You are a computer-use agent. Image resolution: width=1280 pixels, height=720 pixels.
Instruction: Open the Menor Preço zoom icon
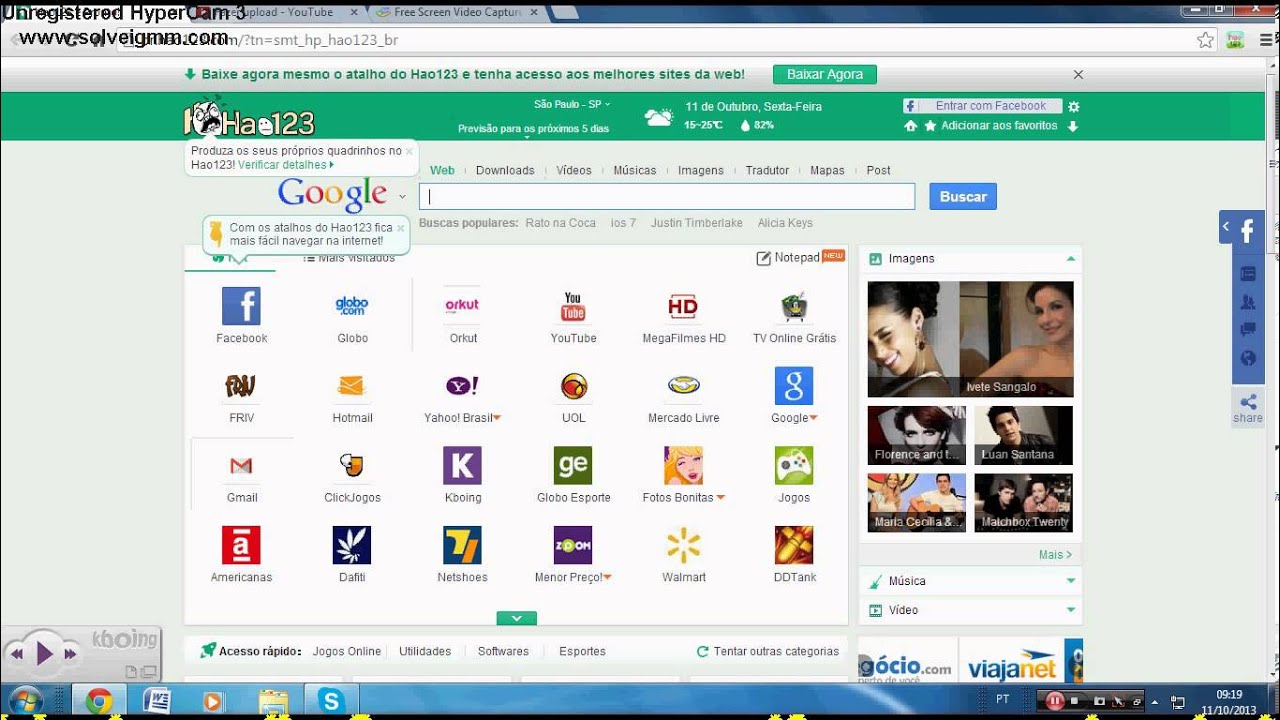click(x=573, y=545)
